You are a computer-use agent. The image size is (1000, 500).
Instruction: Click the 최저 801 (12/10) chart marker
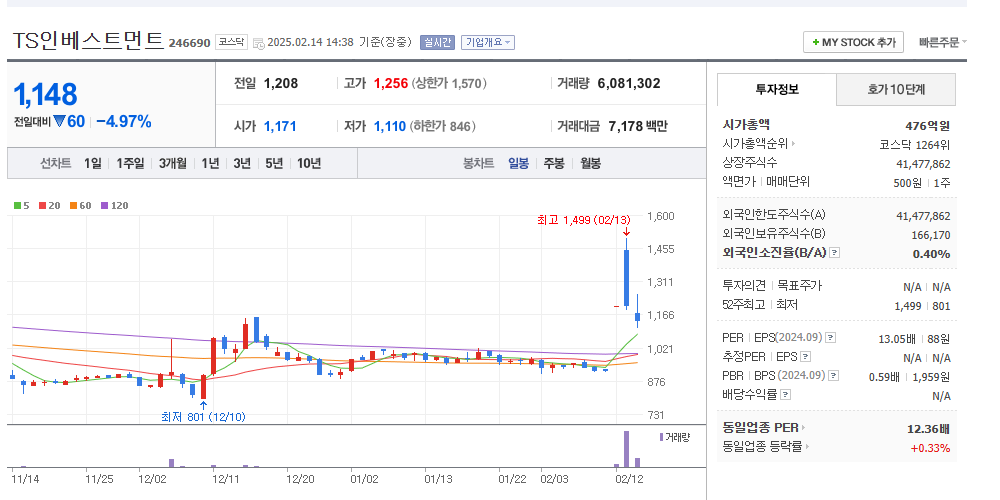click(203, 417)
